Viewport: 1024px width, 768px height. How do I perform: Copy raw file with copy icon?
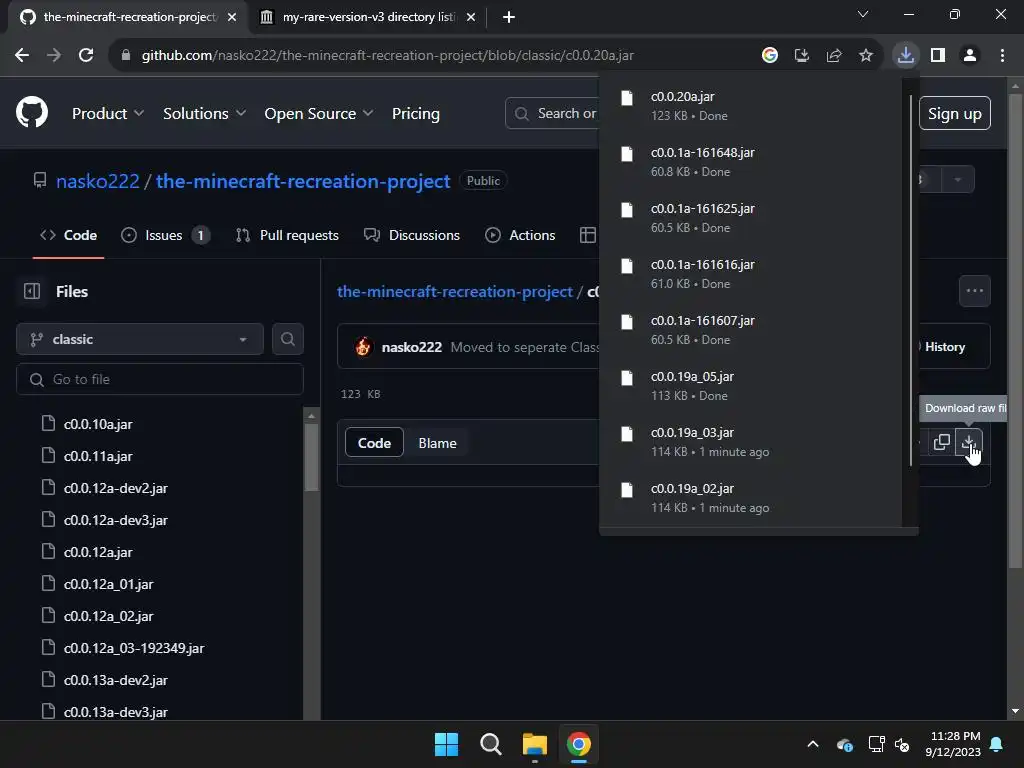(x=941, y=442)
